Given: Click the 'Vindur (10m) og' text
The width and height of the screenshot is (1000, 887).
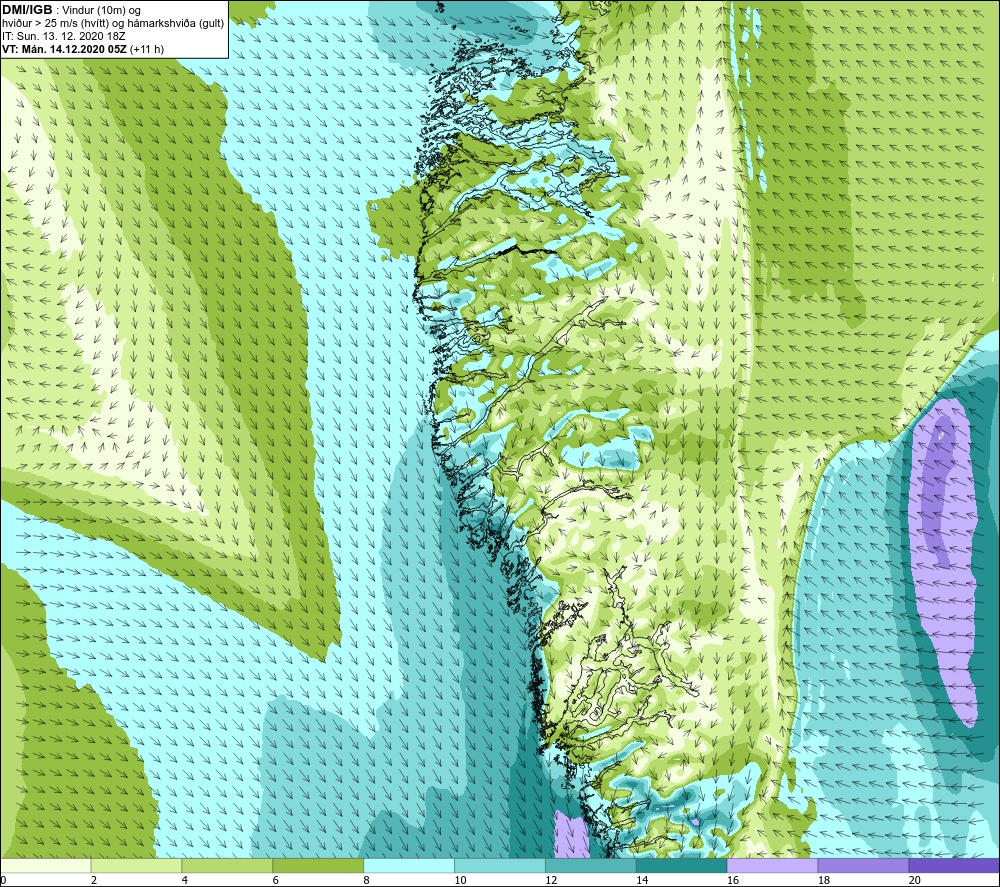Looking at the screenshot, I should pyautogui.click(x=101, y=10).
